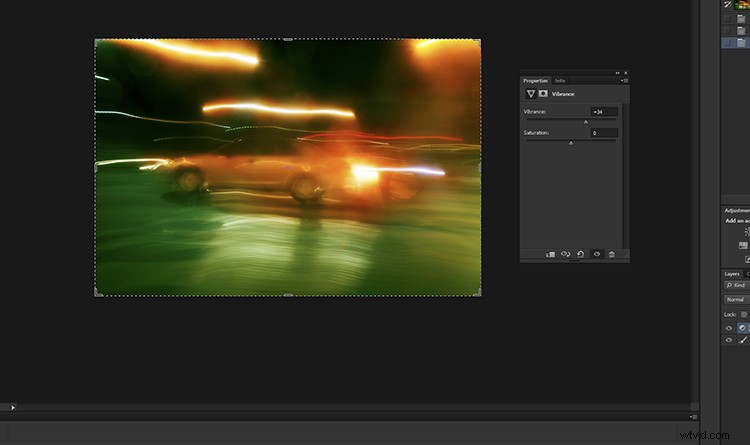Collapse the Properties panel with double arrows
Viewport: 750px width, 445px height.
[617, 73]
